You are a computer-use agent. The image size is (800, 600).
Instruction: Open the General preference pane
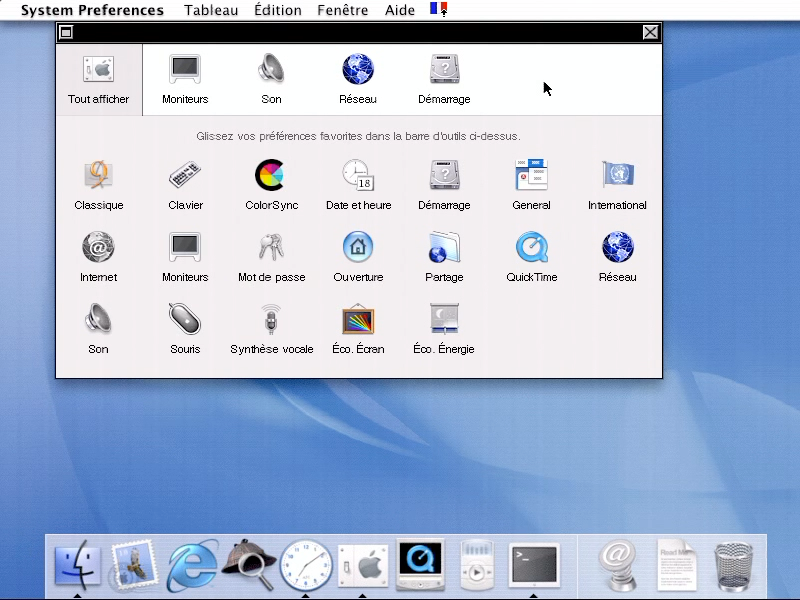tap(531, 185)
